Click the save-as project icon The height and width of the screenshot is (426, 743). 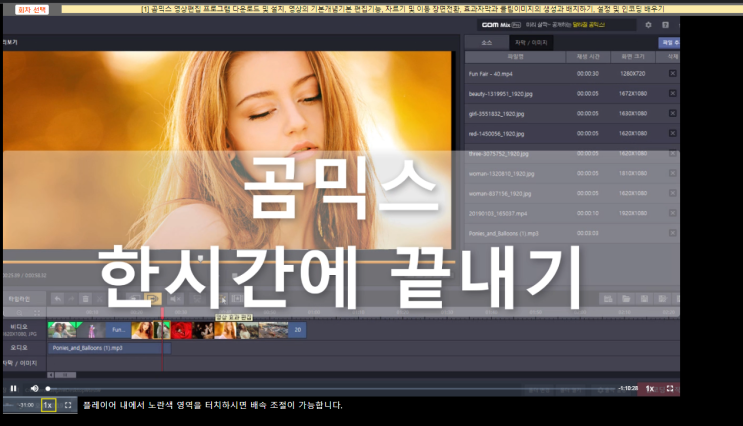(x=662, y=299)
